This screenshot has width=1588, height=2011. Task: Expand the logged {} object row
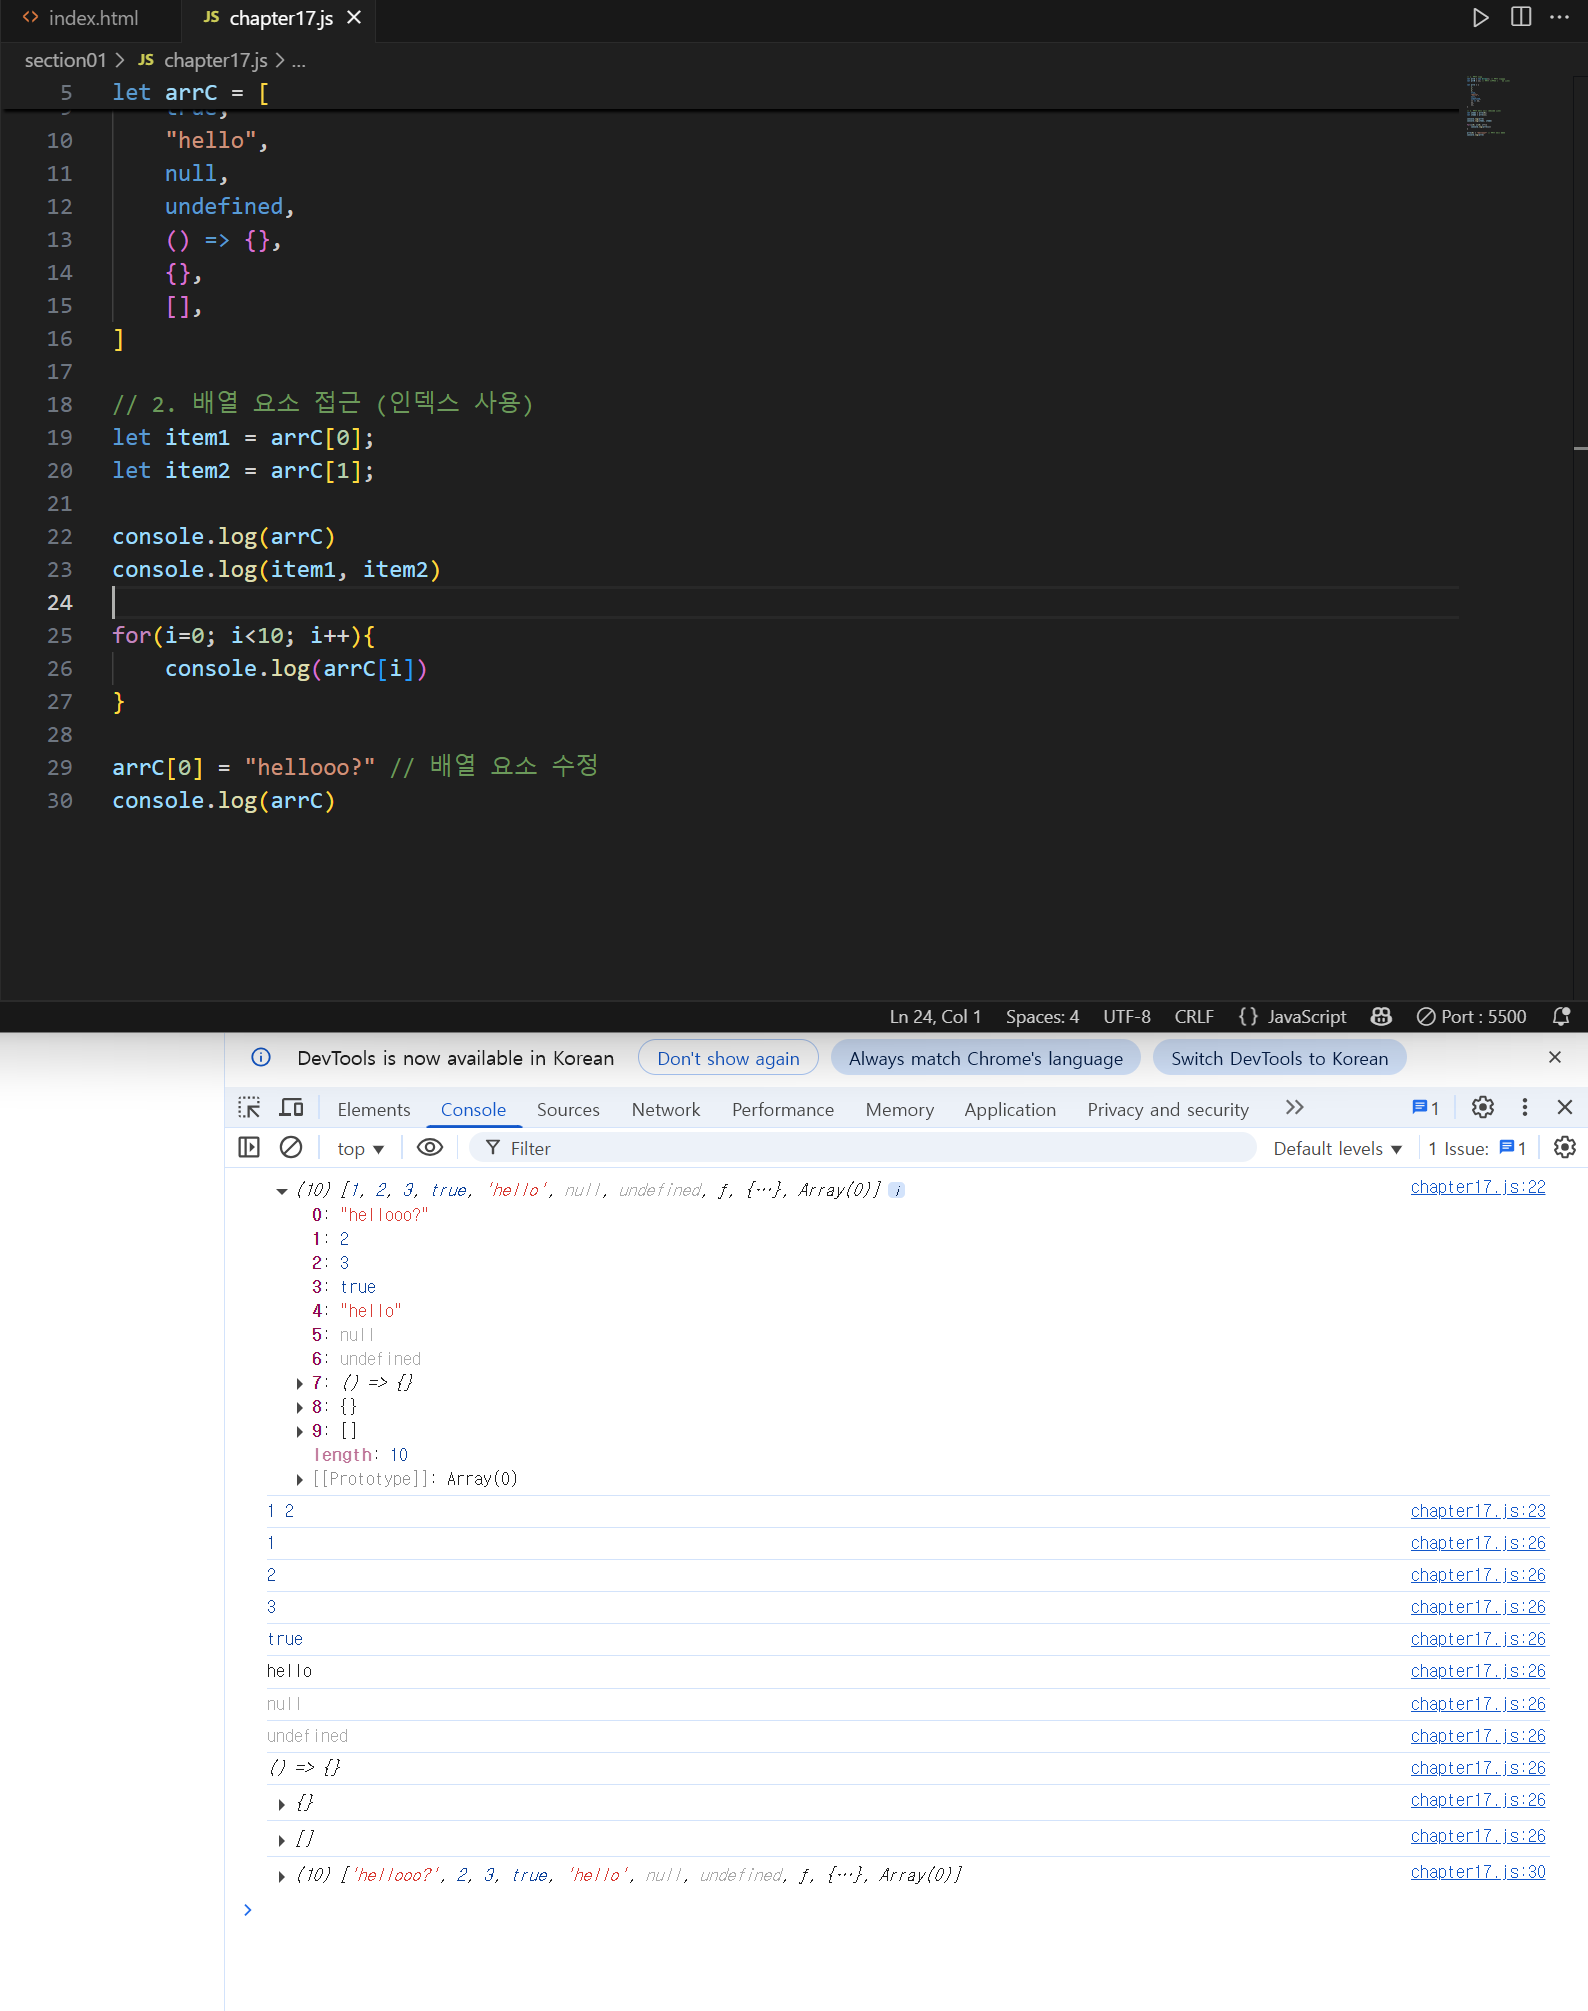pyautogui.click(x=282, y=1803)
